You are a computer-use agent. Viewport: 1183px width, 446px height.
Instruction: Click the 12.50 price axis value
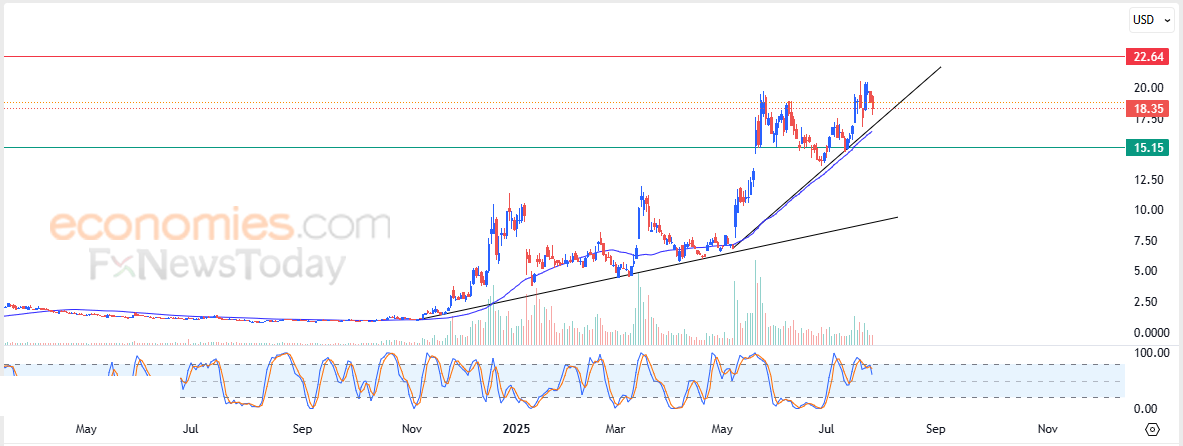1147,180
